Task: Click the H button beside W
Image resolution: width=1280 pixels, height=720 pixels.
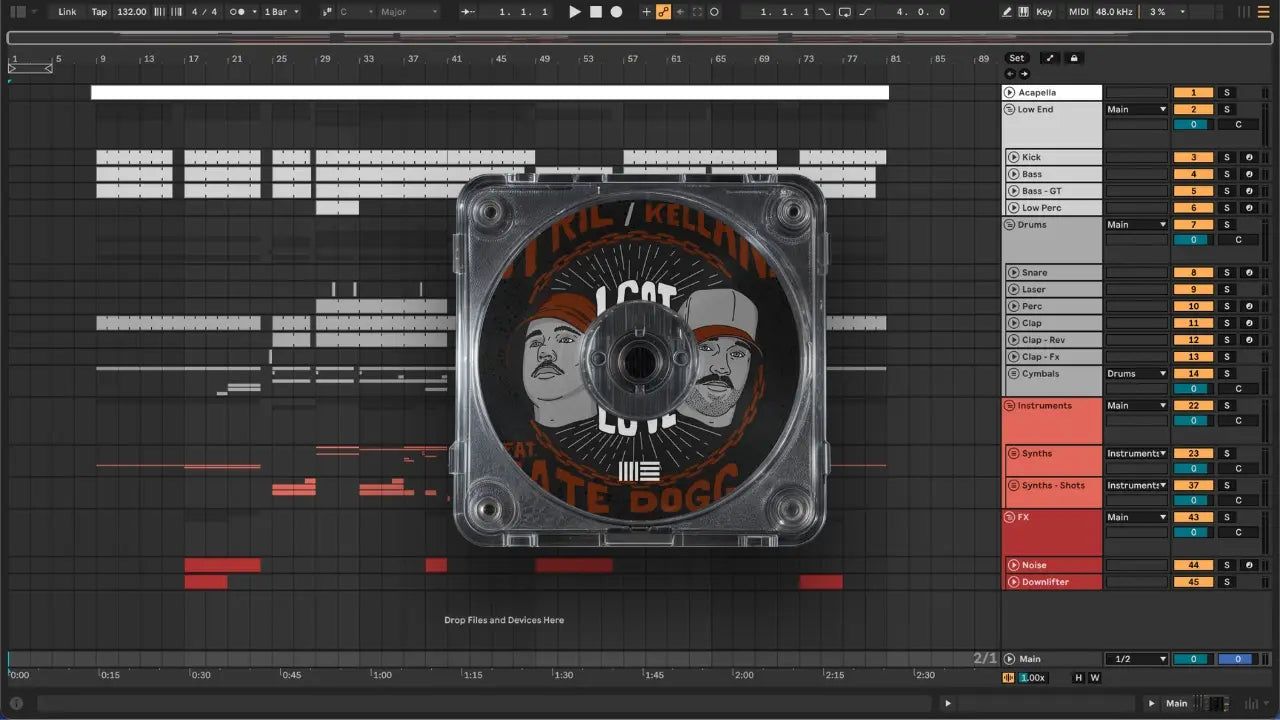Action: click(x=1078, y=678)
